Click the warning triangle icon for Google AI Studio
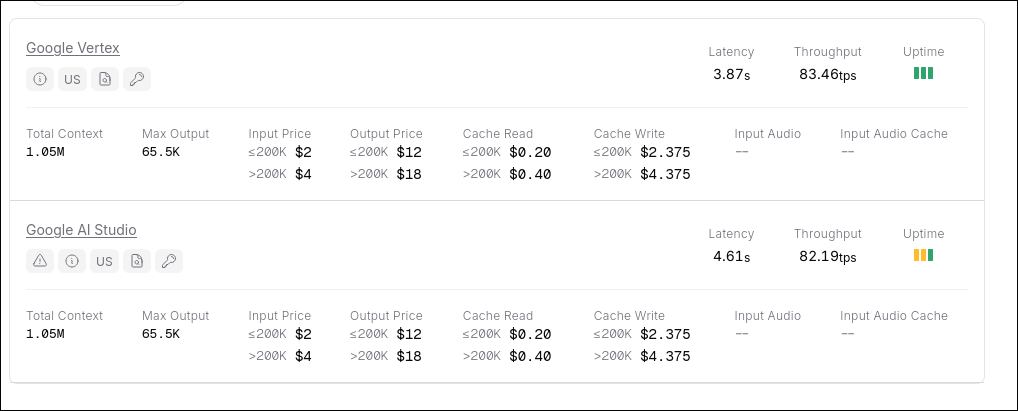The height and width of the screenshot is (411, 1018). tap(40, 262)
